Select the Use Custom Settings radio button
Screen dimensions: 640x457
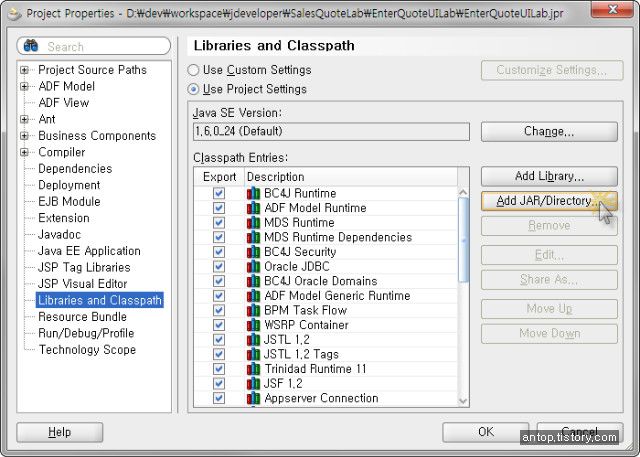[193, 70]
